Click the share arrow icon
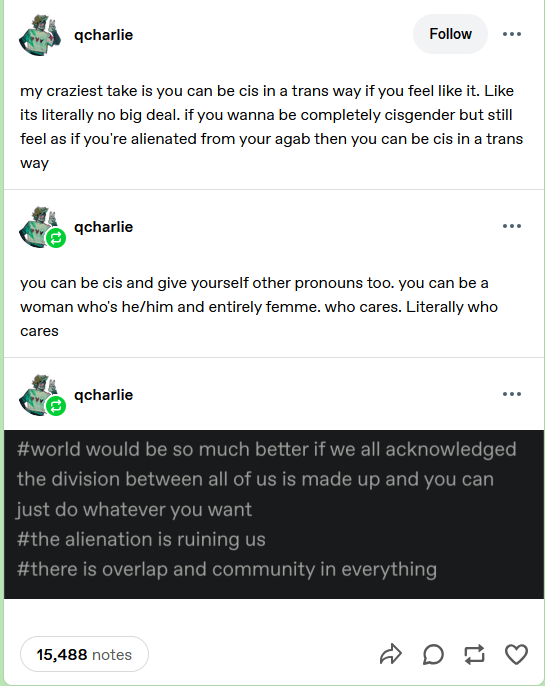 tap(391, 654)
